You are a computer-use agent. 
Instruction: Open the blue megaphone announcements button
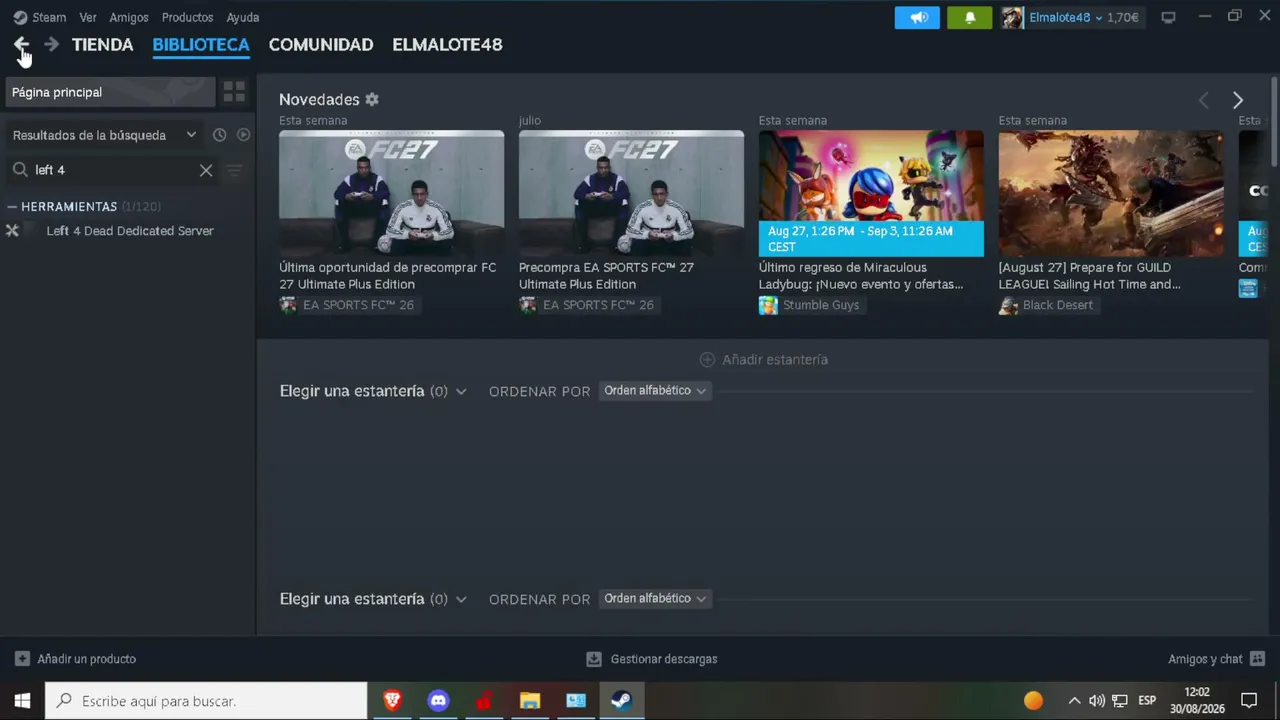(x=917, y=17)
